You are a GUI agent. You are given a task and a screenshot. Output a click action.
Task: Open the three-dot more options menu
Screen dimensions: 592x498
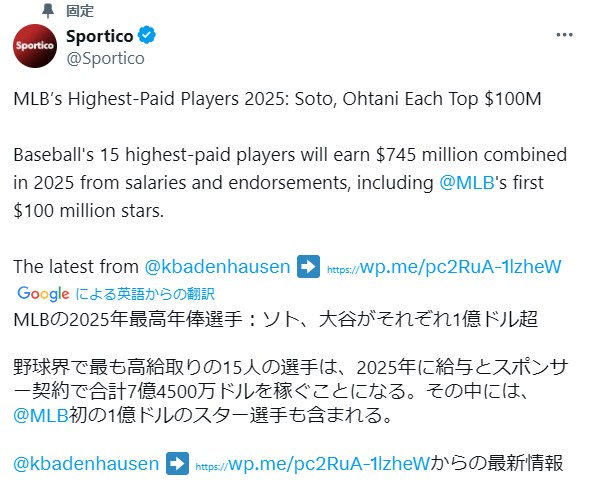click(564, 35)
